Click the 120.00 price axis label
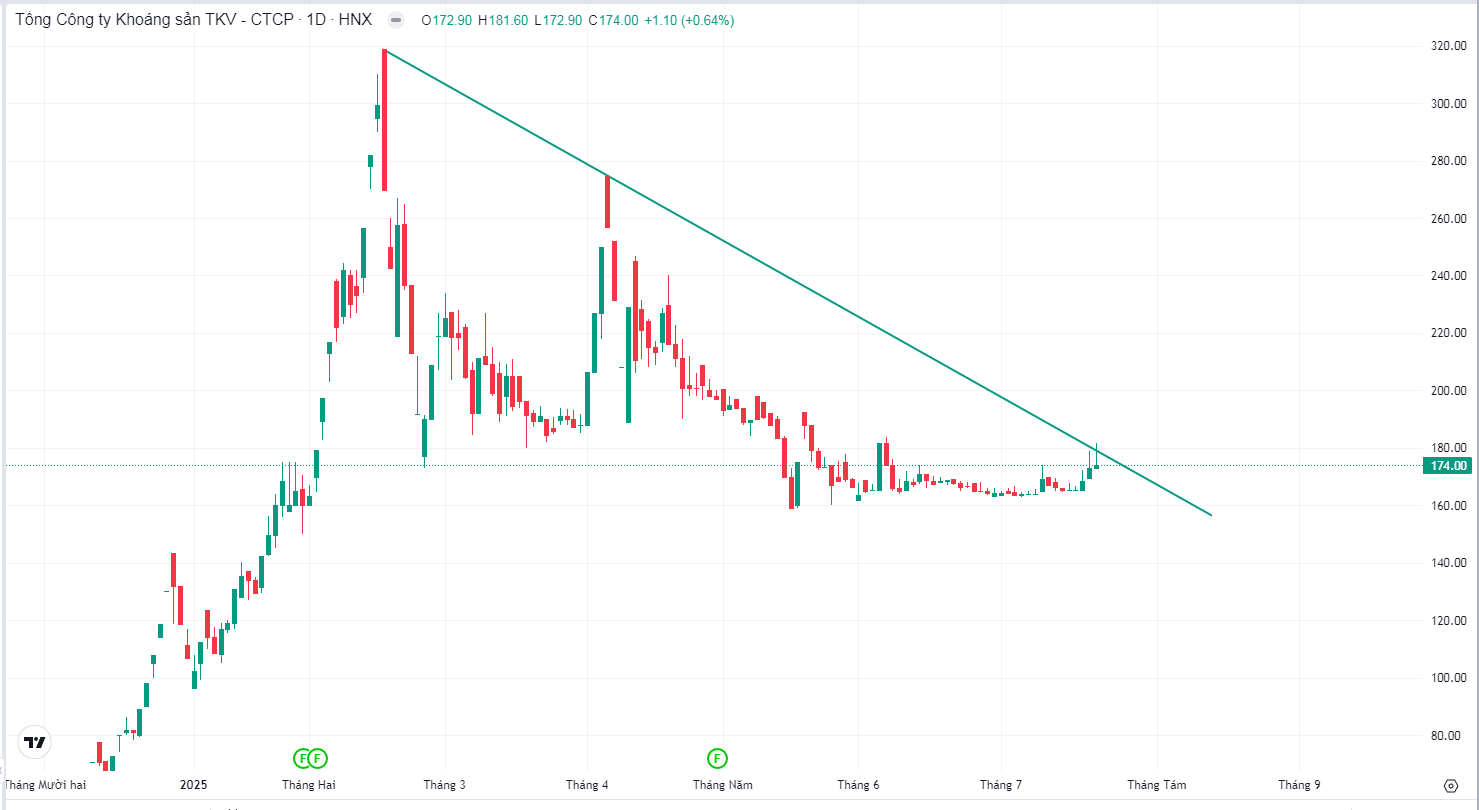The height and width of the screenshot is (810, 1479). 1448,621
